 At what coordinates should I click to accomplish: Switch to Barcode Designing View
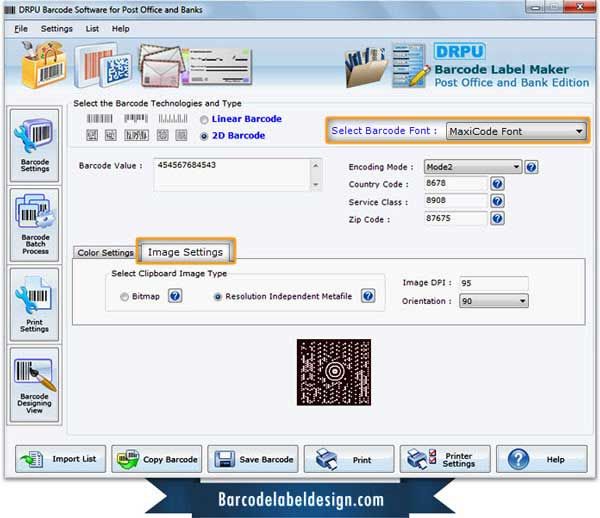tap(34, 385)
